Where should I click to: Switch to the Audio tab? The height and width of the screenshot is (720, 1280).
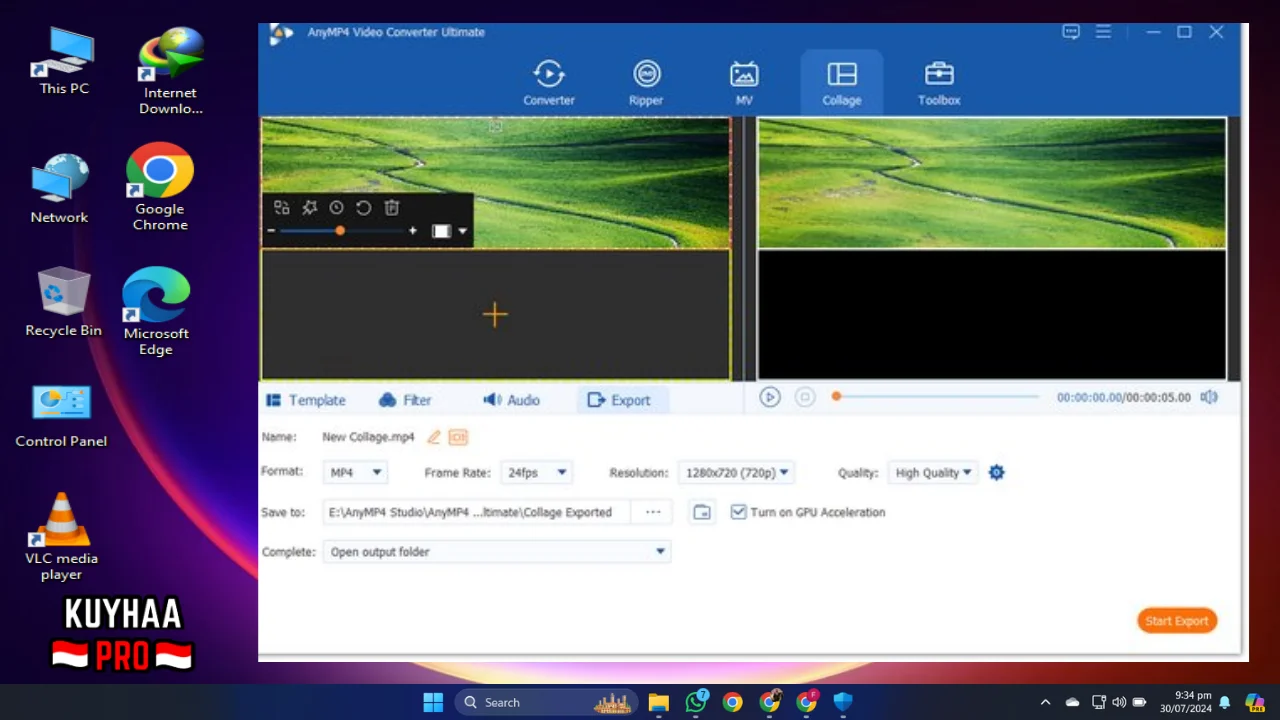coord(511,400)
